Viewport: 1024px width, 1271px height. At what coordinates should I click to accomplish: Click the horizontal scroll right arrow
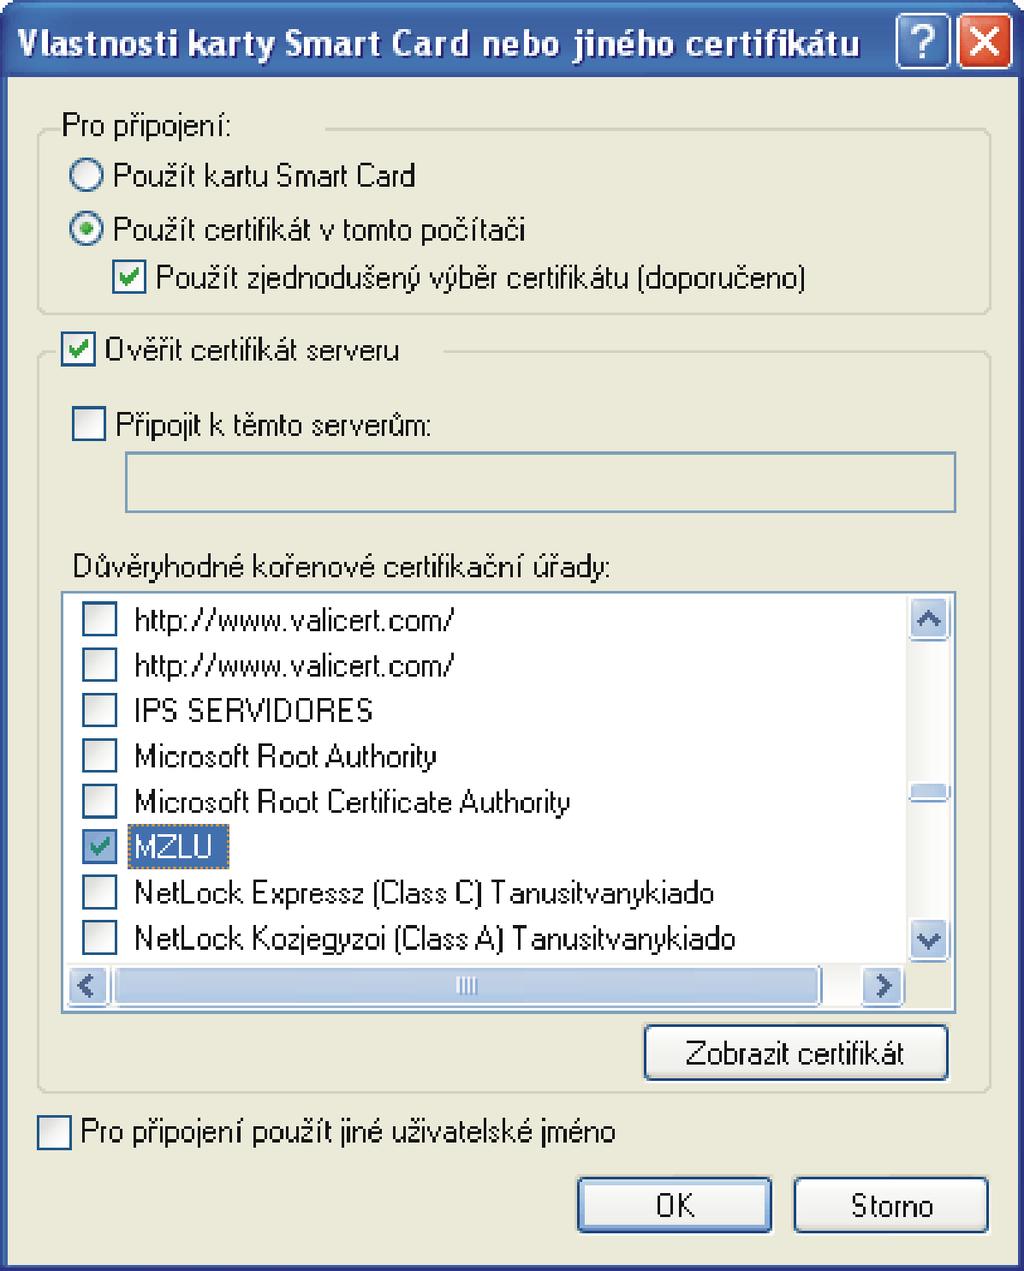(x=882, y=986)
